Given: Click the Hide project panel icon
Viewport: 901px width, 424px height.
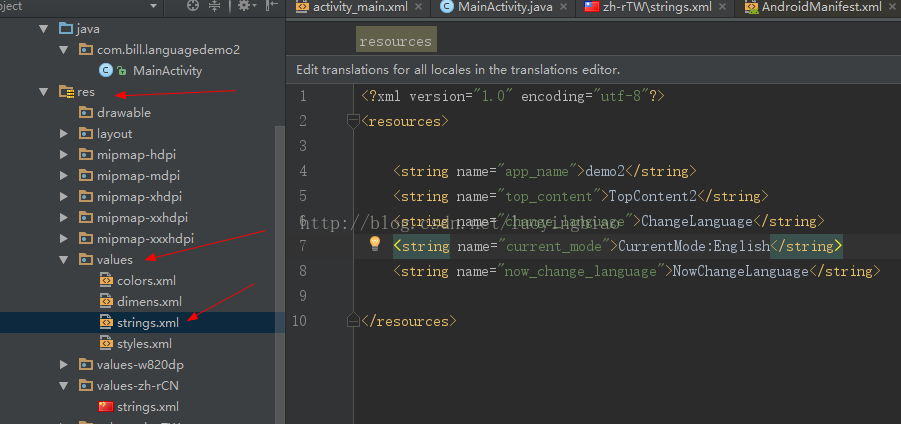Looking at the screenshot, I should click(272, 6).
